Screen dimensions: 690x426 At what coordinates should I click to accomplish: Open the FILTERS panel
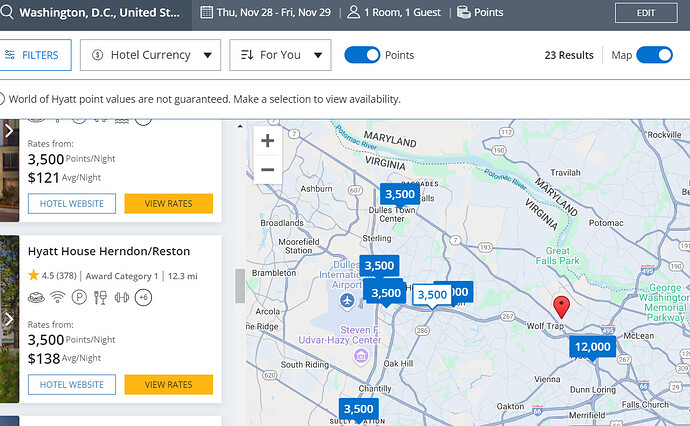click(34, 55)
